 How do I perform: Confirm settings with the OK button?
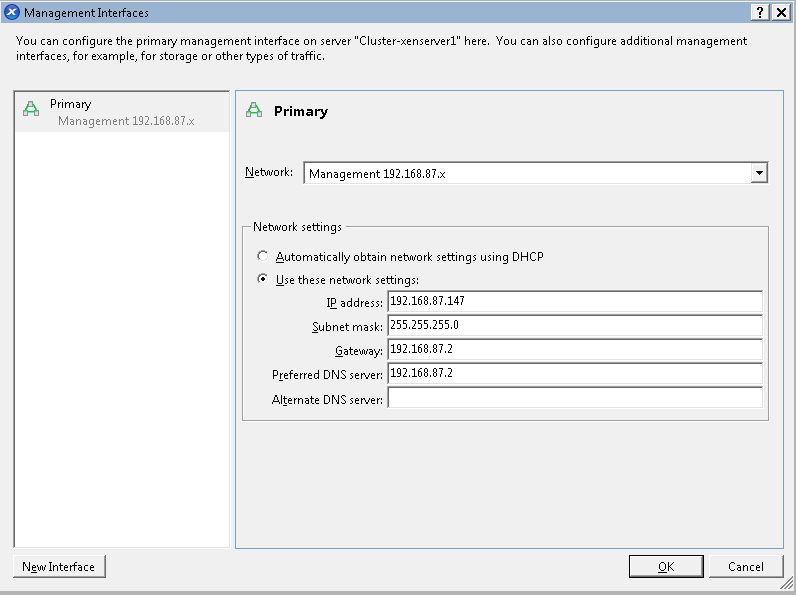(x=666, y=567)
